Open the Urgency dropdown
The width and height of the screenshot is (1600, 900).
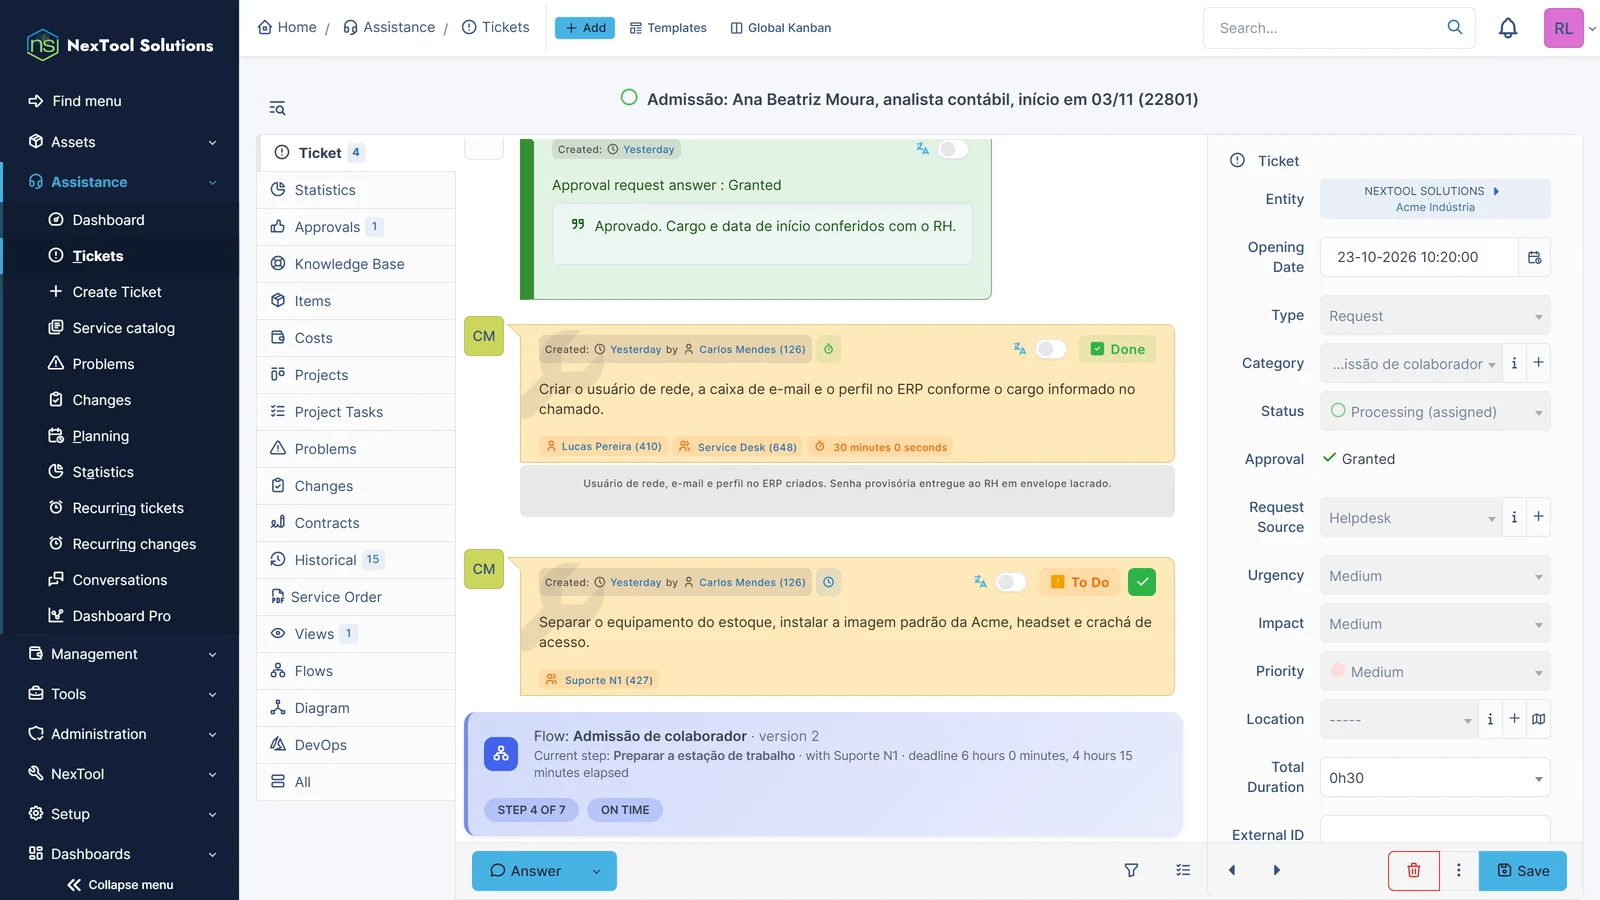pos(1435,576)
